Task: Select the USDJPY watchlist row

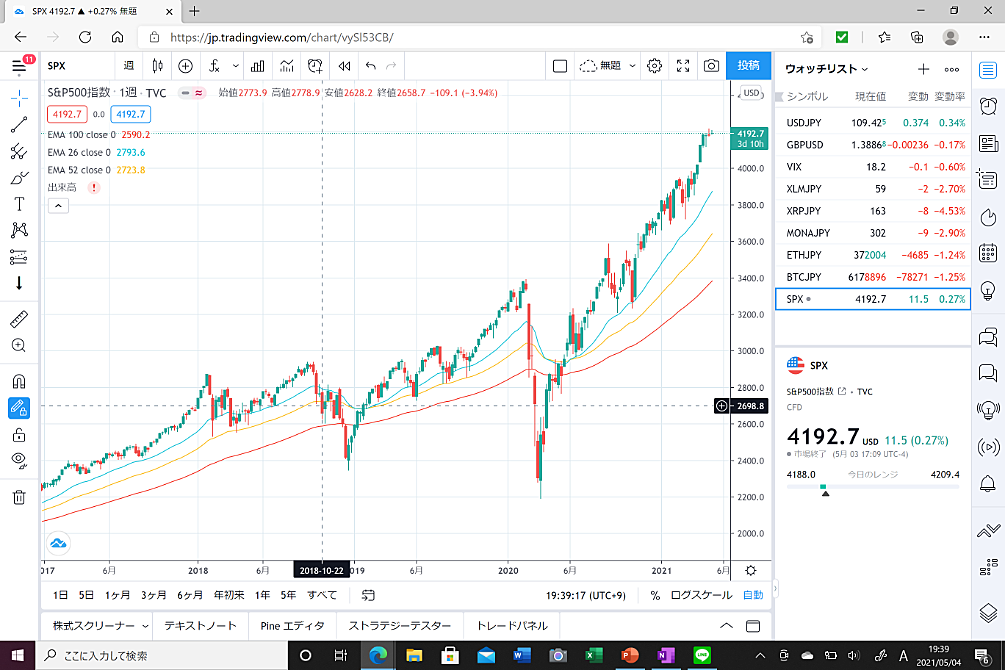Action: pos(872,122)
